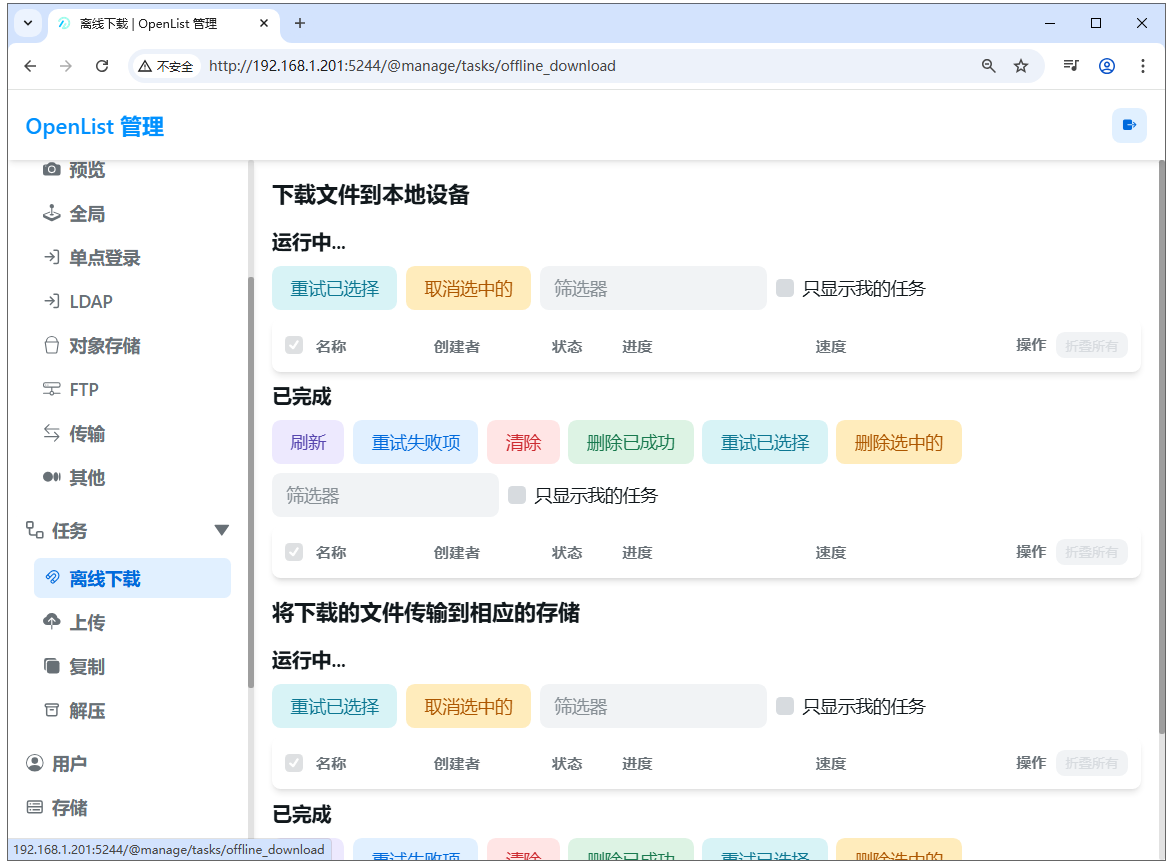Click 折叠所有 in the 运行中 table
This screenshot has height=868, width=1173.
[x=1091, y=345]
